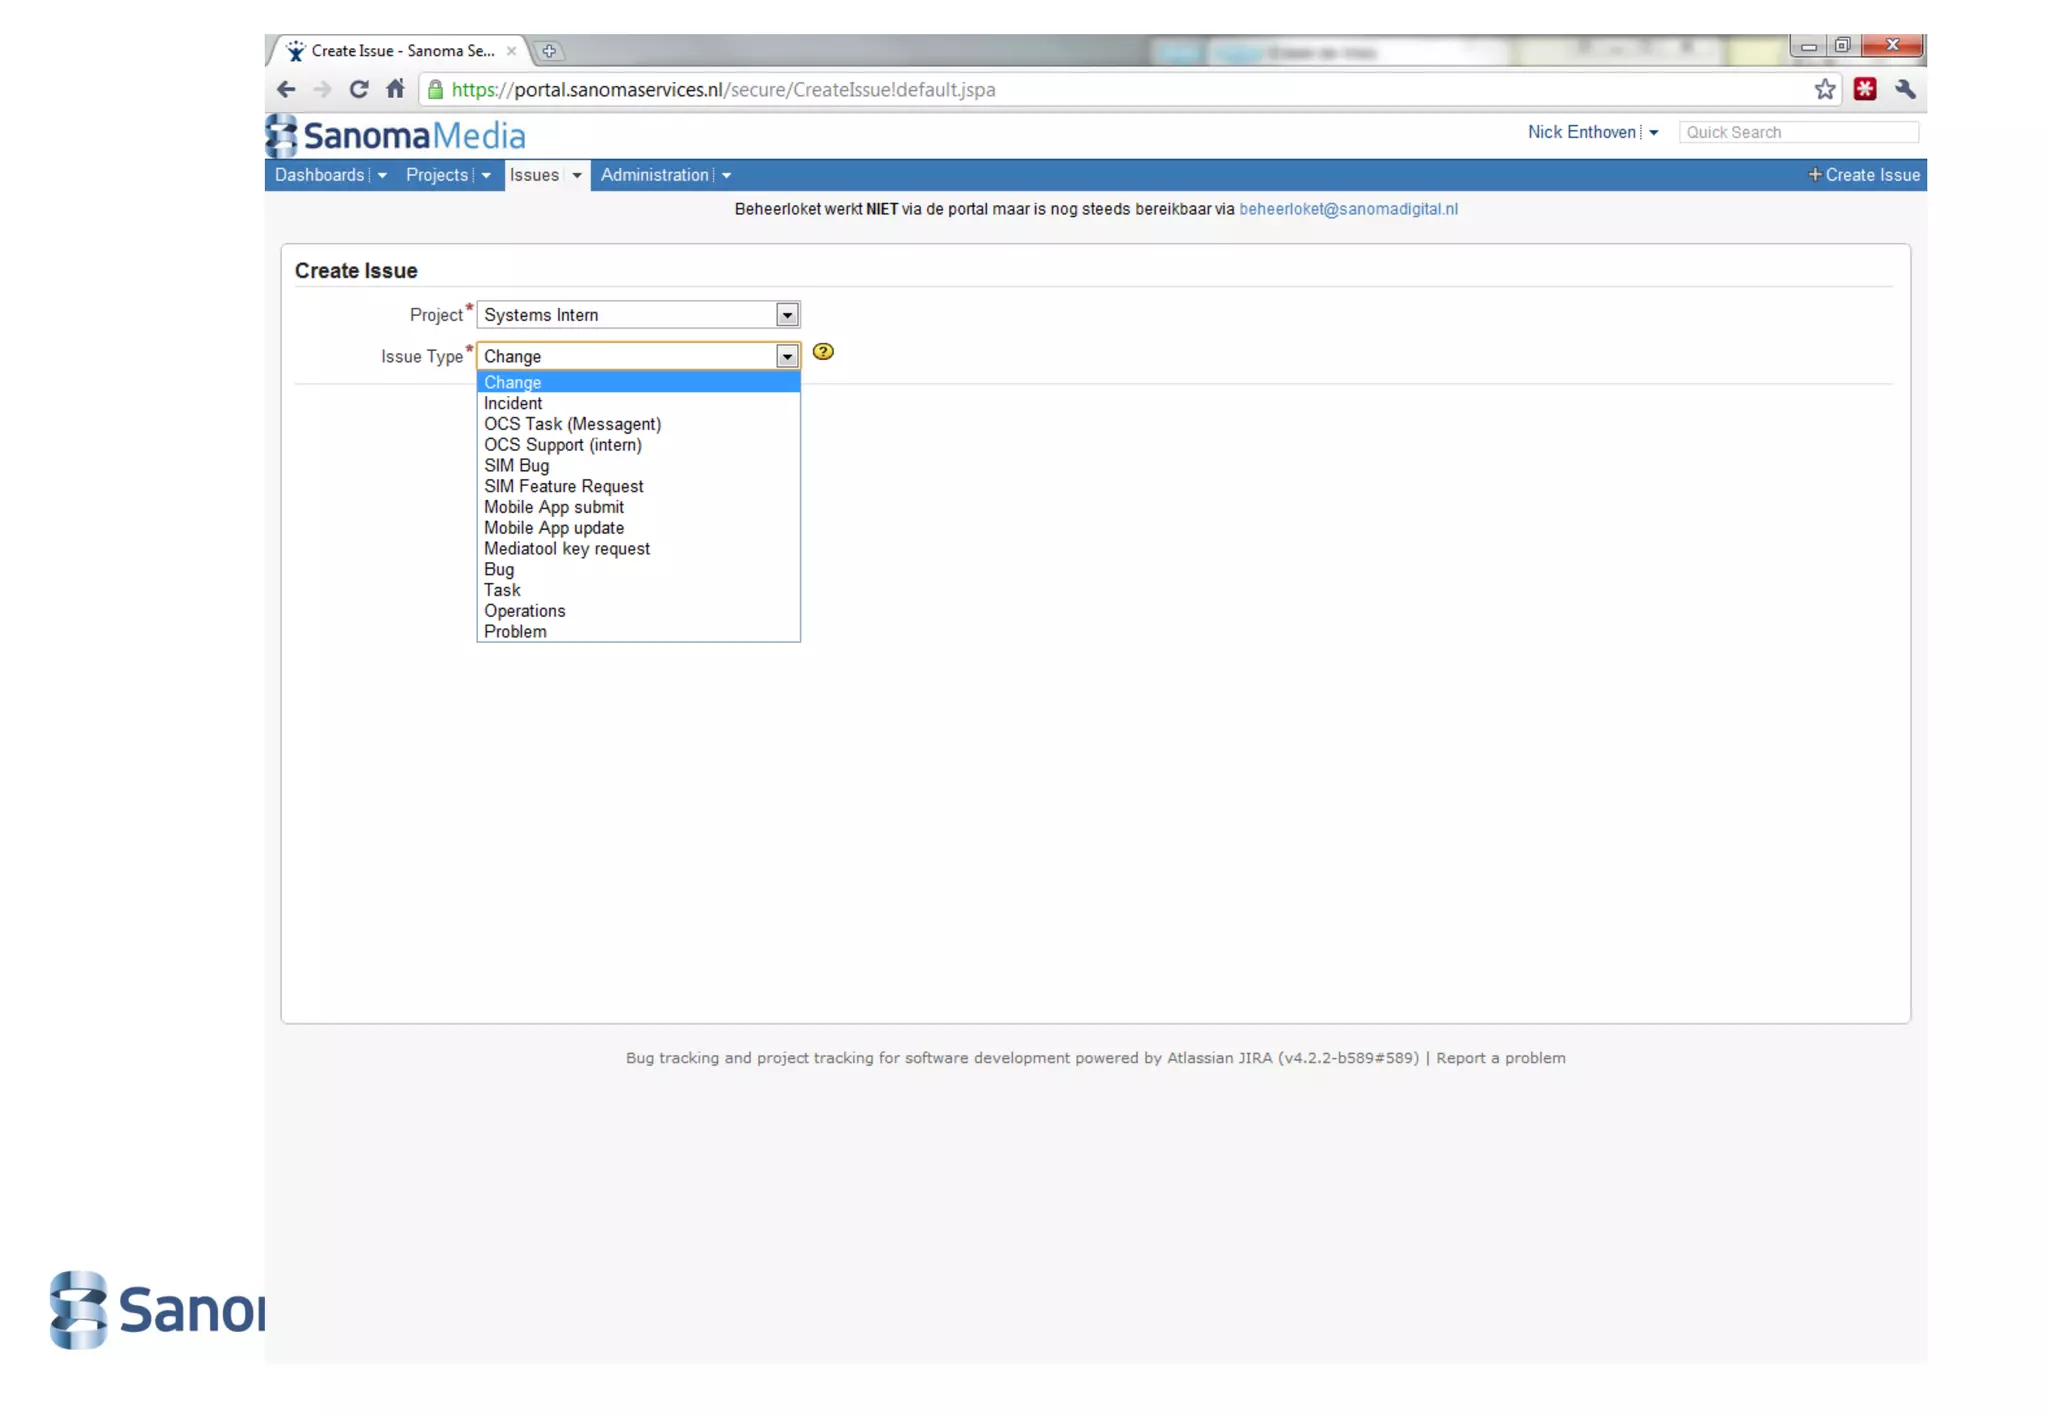Expand the Project dropdown arrow
This screenshot has width=2048, height=1418.
click(x=787, y=315)
